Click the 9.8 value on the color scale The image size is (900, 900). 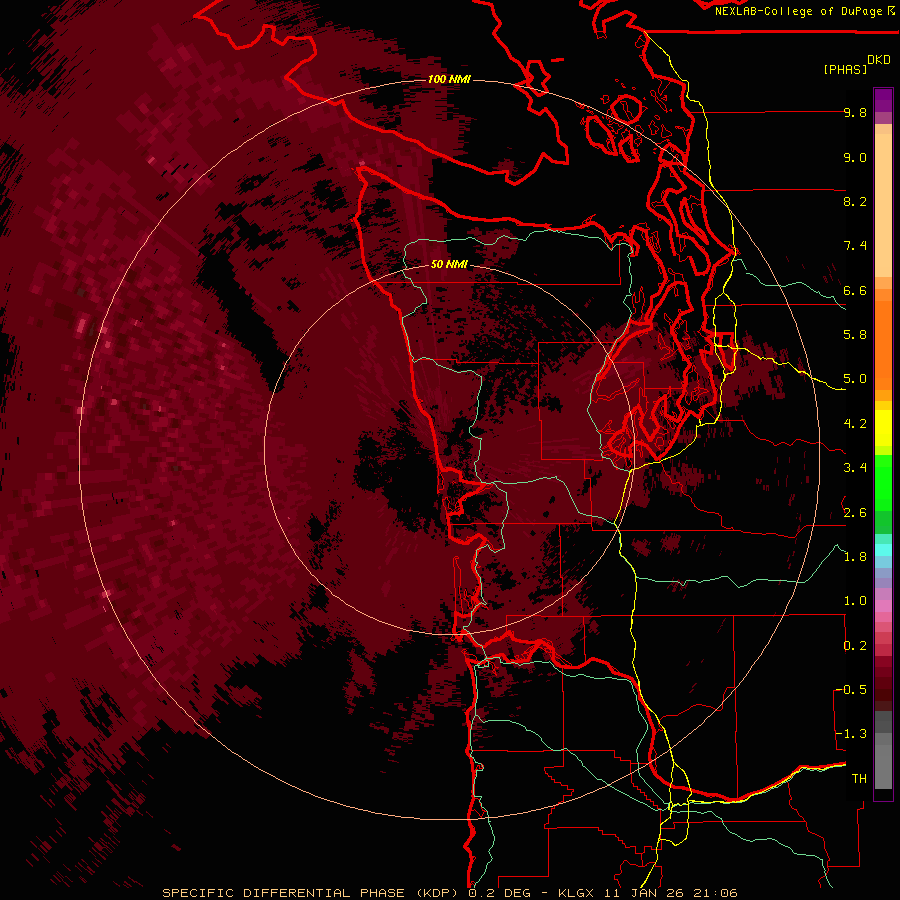pyautogui.click(x=855, y=112)
